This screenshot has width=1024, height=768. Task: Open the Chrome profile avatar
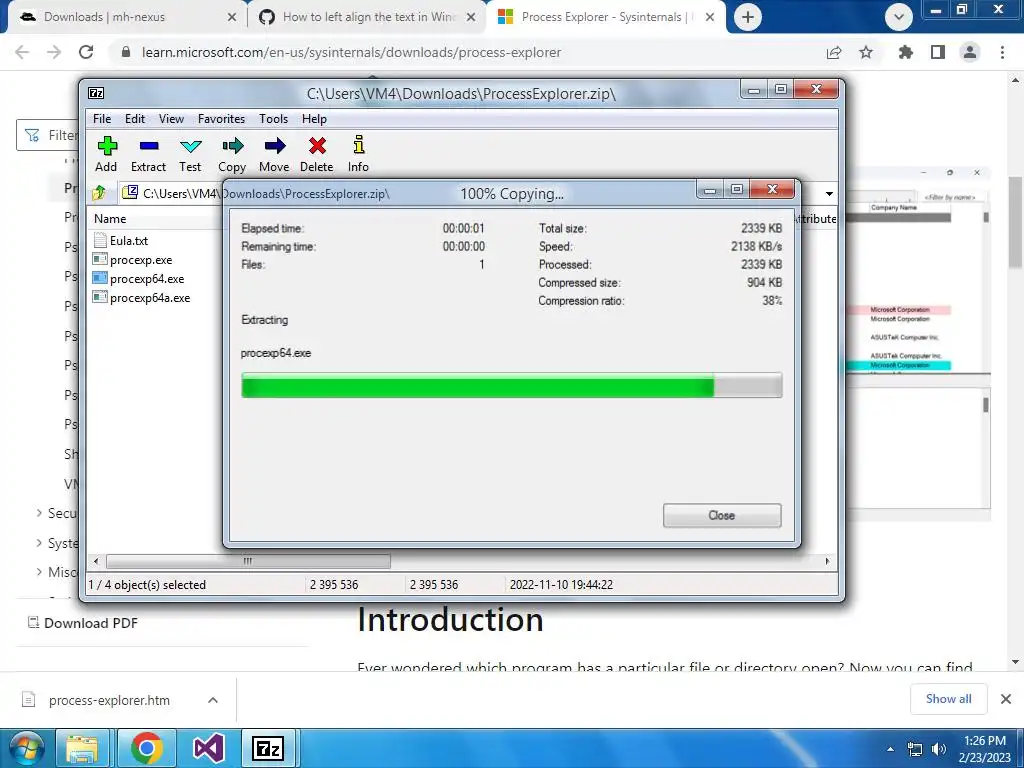point(970,52)
